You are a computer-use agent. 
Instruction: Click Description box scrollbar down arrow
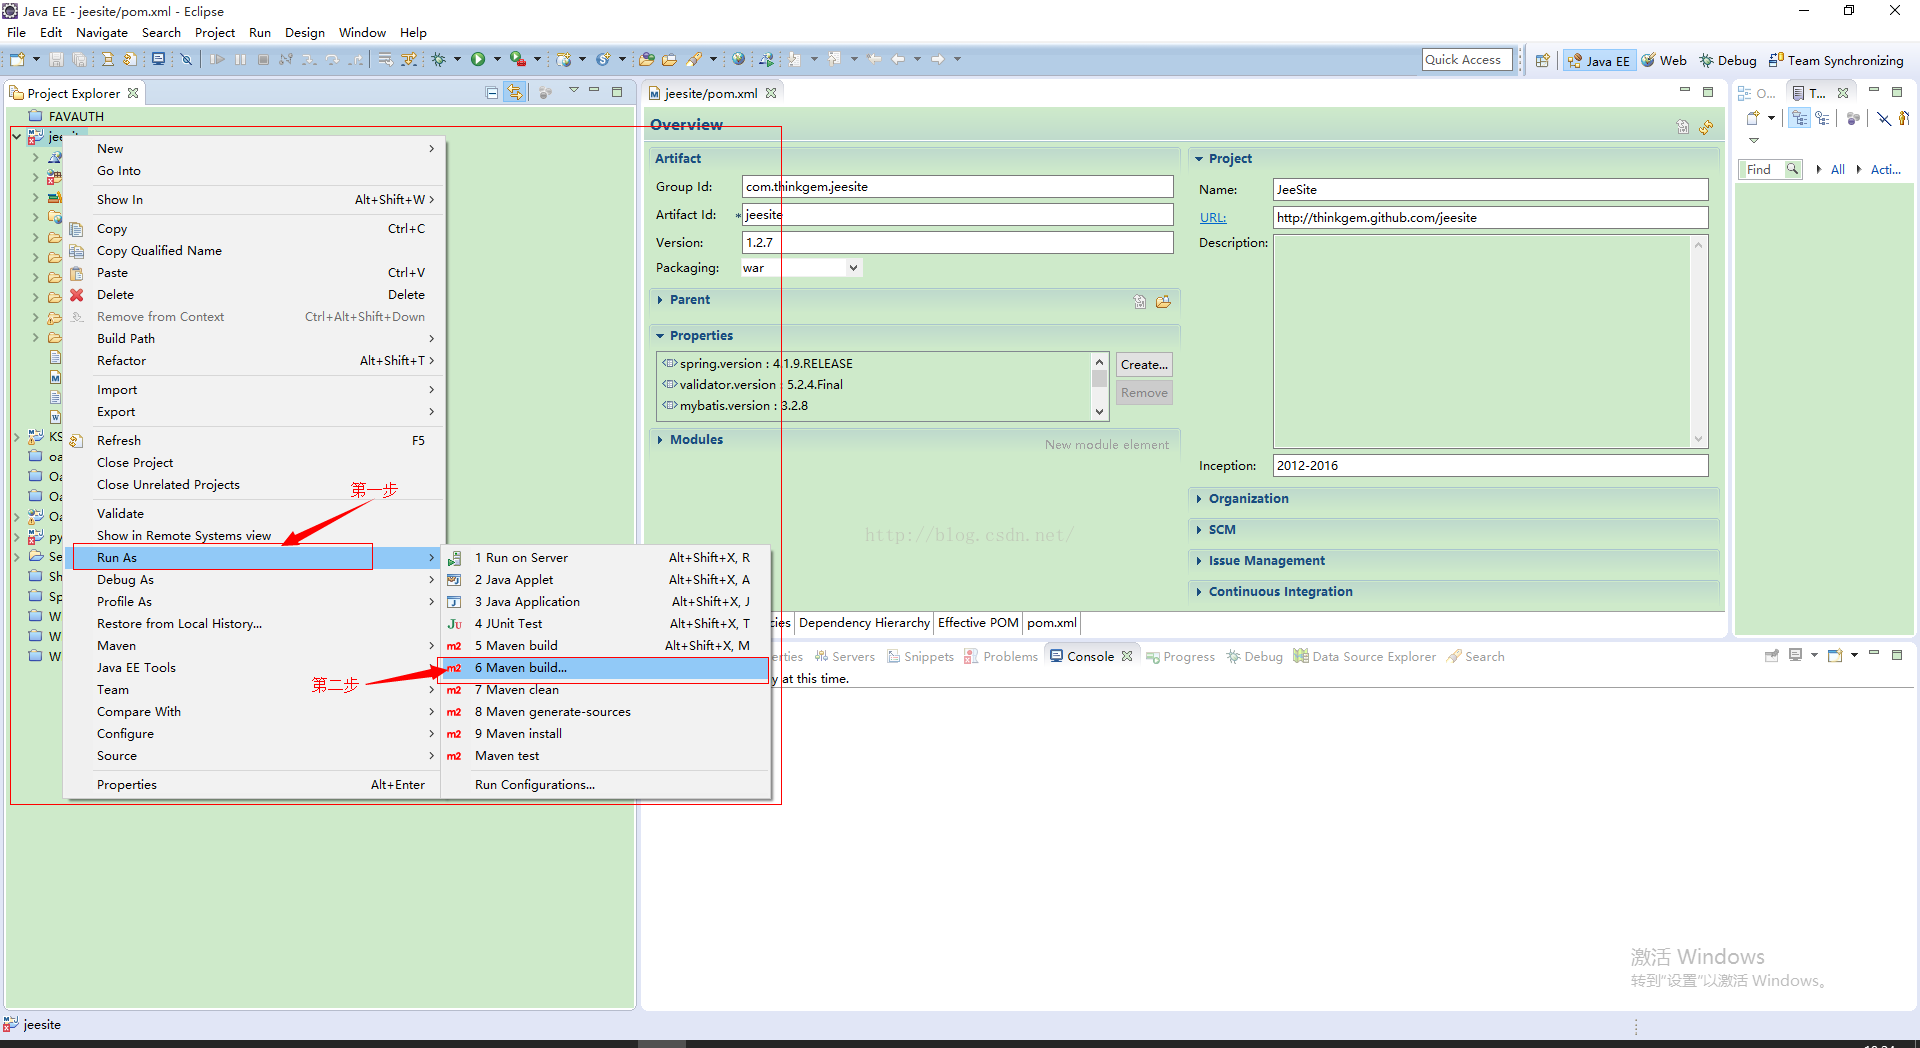click(1697, 439)
